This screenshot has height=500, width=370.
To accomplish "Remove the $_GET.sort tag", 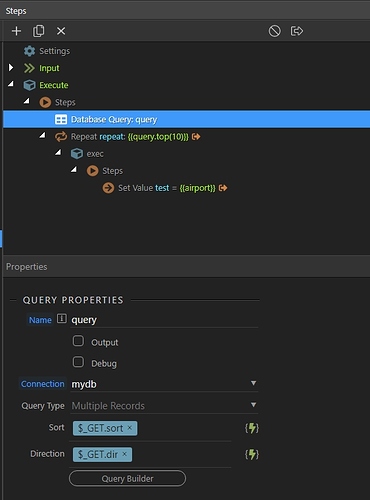I will 130,428.
